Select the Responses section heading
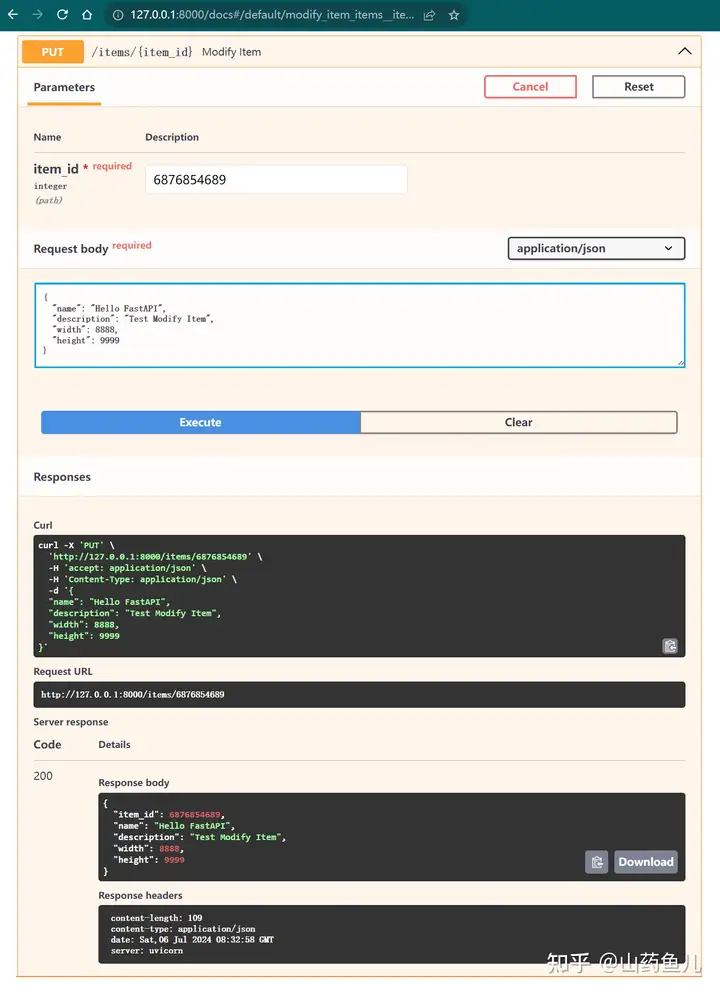 (x=62, y=477)
